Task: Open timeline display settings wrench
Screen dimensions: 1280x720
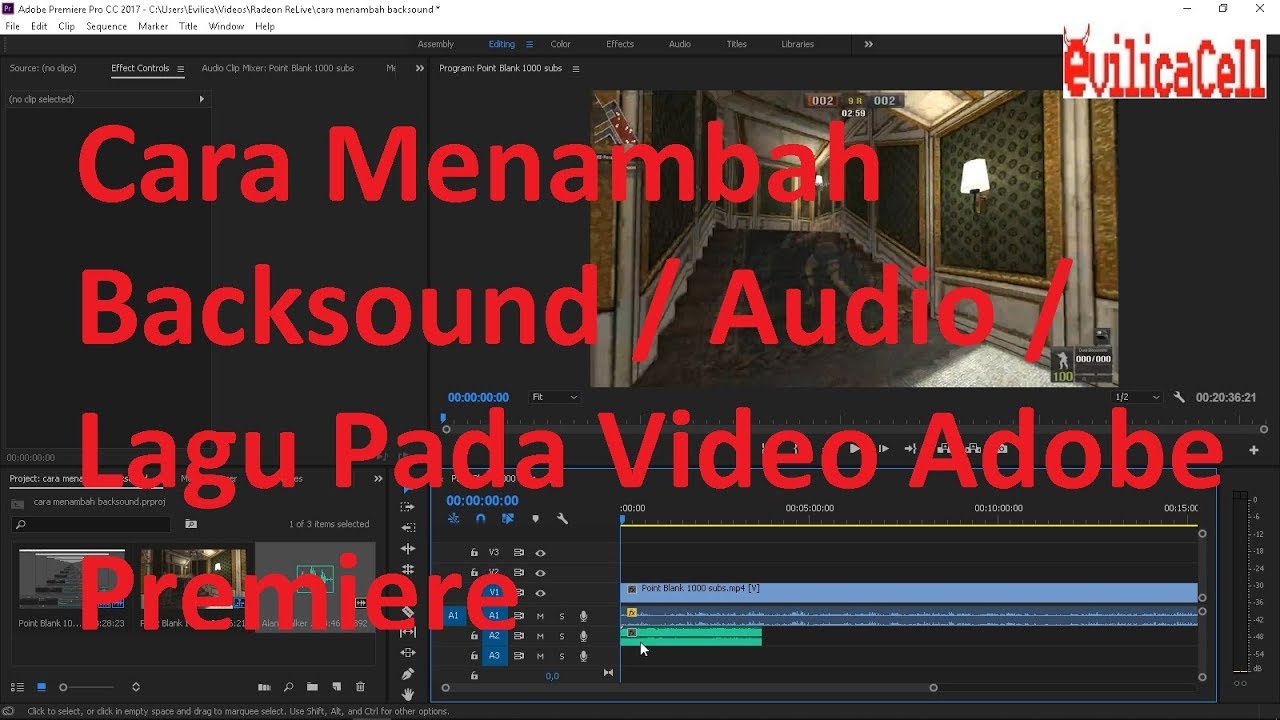Action: 562,519
